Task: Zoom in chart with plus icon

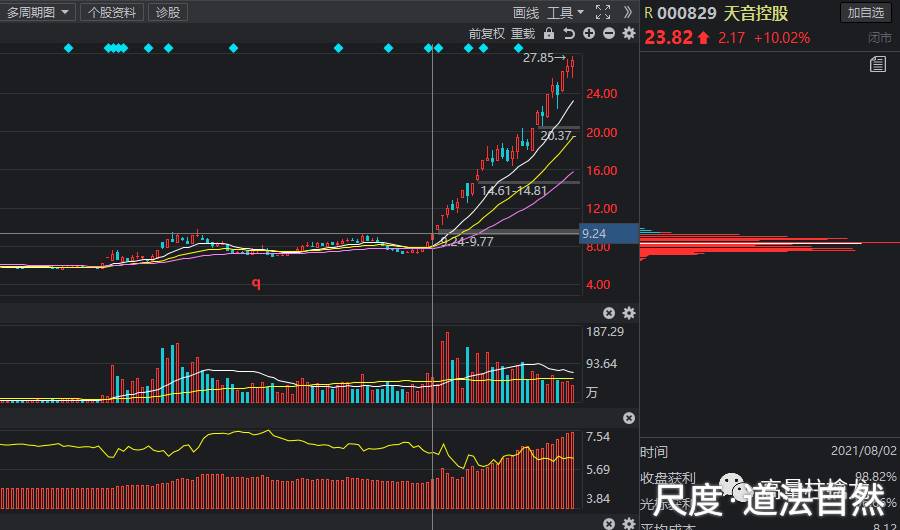Action: [x=589, y=33]
